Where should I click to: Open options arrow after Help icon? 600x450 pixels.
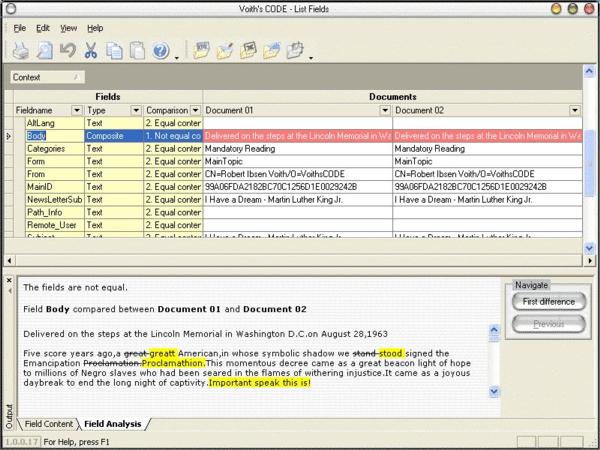[x=176, y=58]
